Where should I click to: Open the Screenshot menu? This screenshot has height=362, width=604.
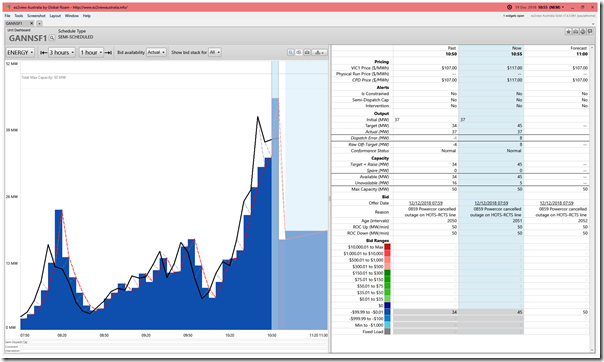[x=36, y=16]
